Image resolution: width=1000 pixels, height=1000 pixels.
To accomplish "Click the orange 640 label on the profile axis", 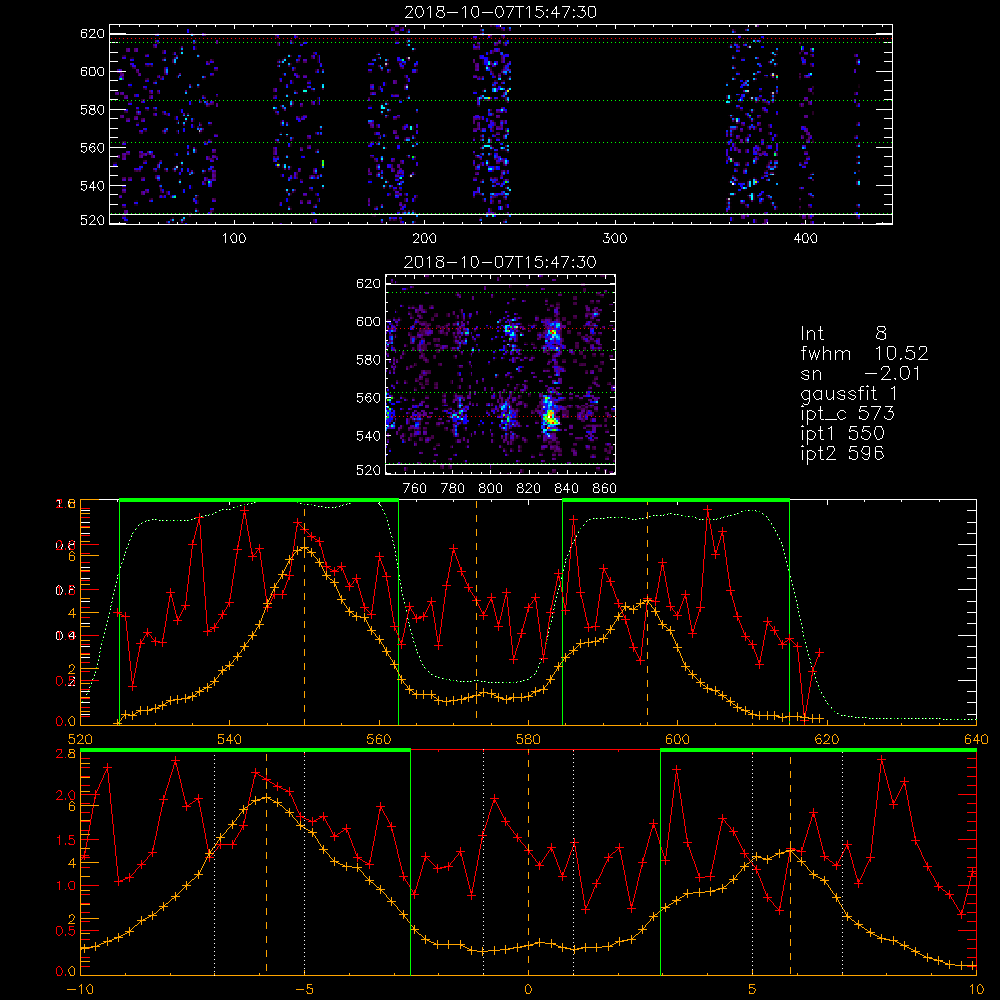I will [976, 739].
